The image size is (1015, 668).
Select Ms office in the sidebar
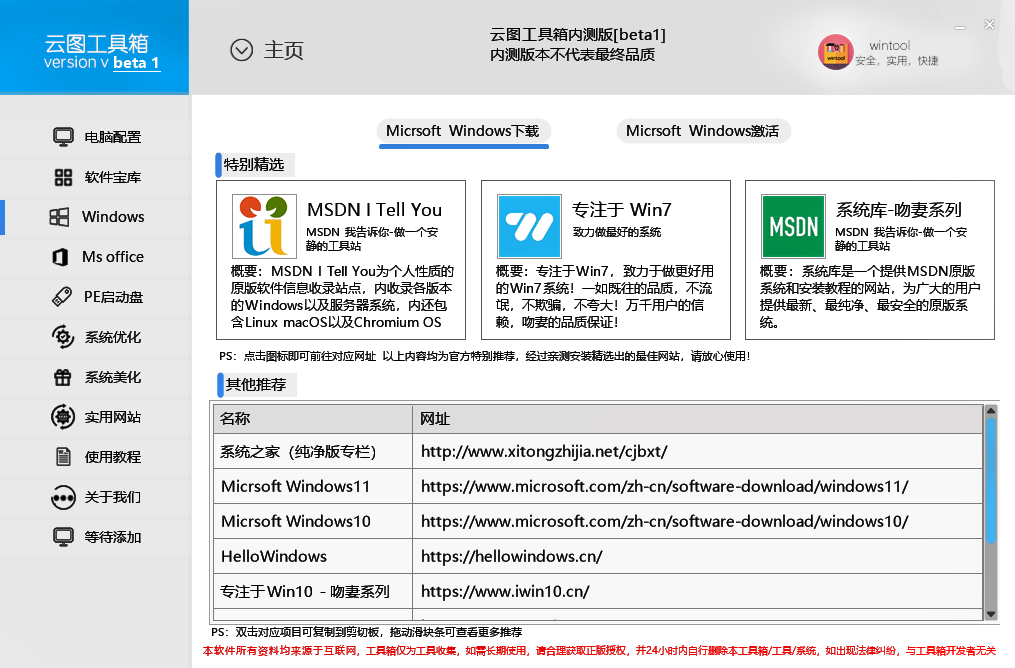(113, 257)
